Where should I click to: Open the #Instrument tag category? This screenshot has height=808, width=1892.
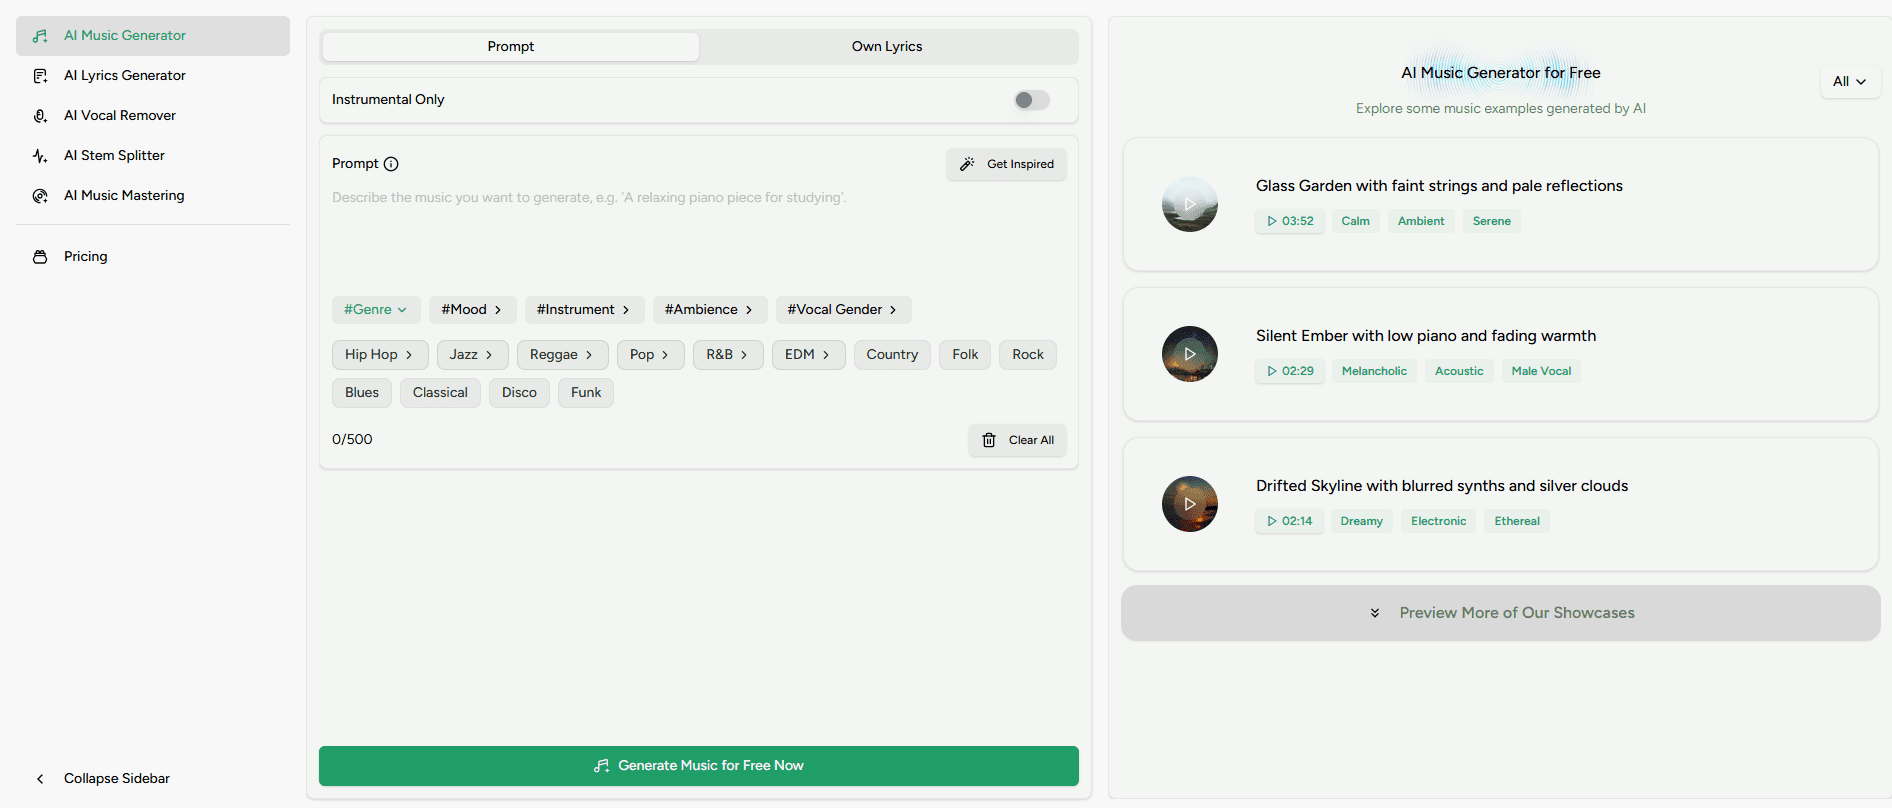click(x=583, y=310)
